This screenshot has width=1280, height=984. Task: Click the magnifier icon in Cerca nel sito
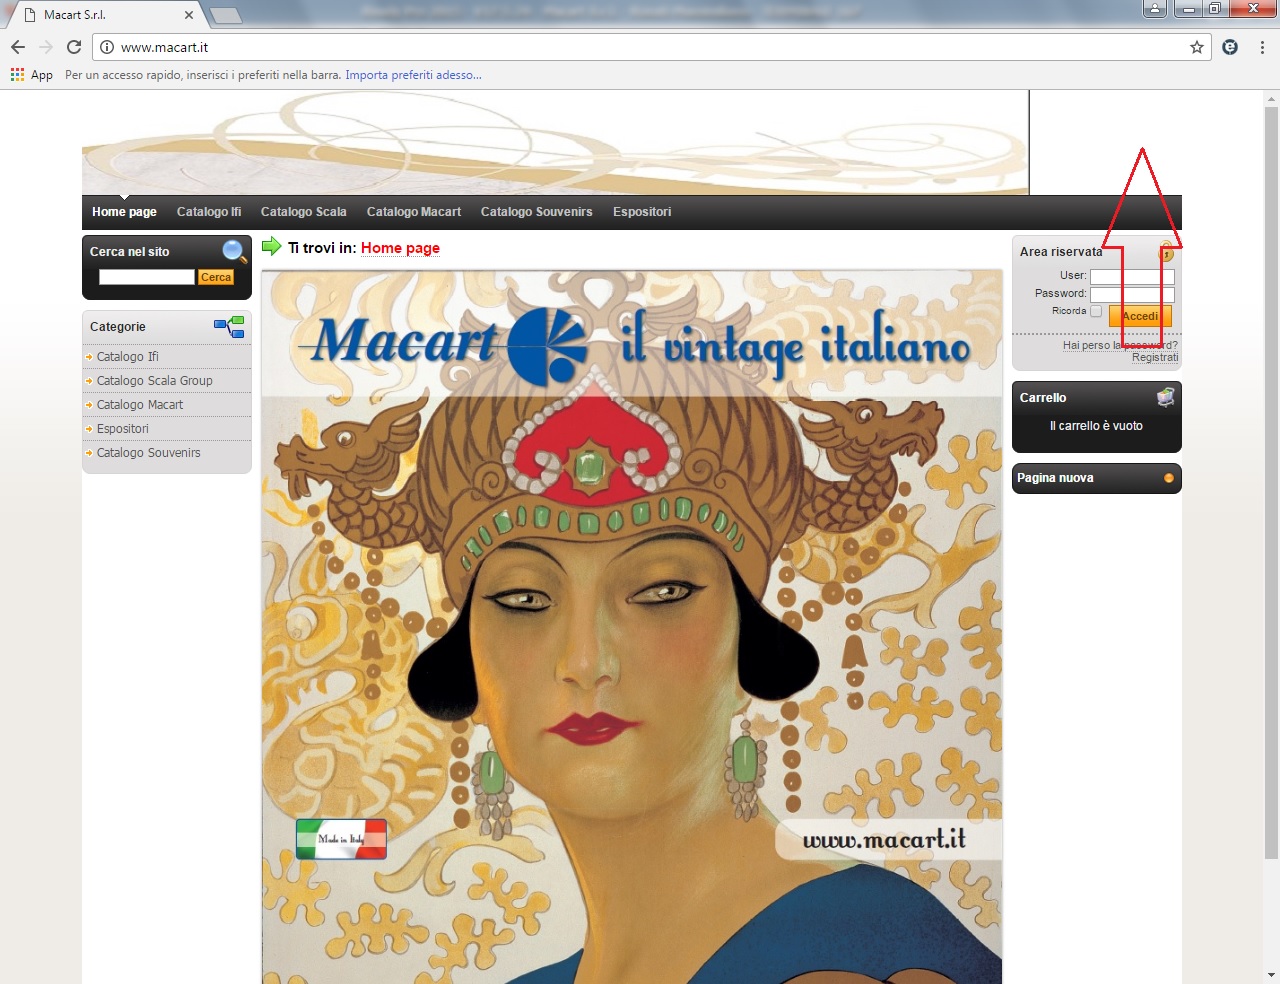[x=234, y=251]
